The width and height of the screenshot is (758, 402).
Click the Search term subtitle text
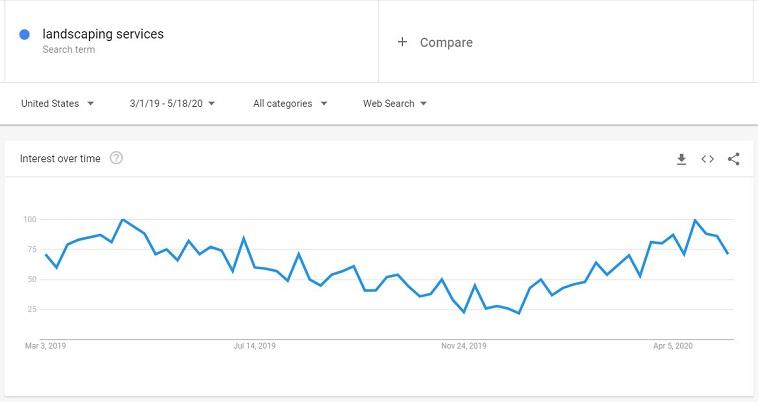69,49
